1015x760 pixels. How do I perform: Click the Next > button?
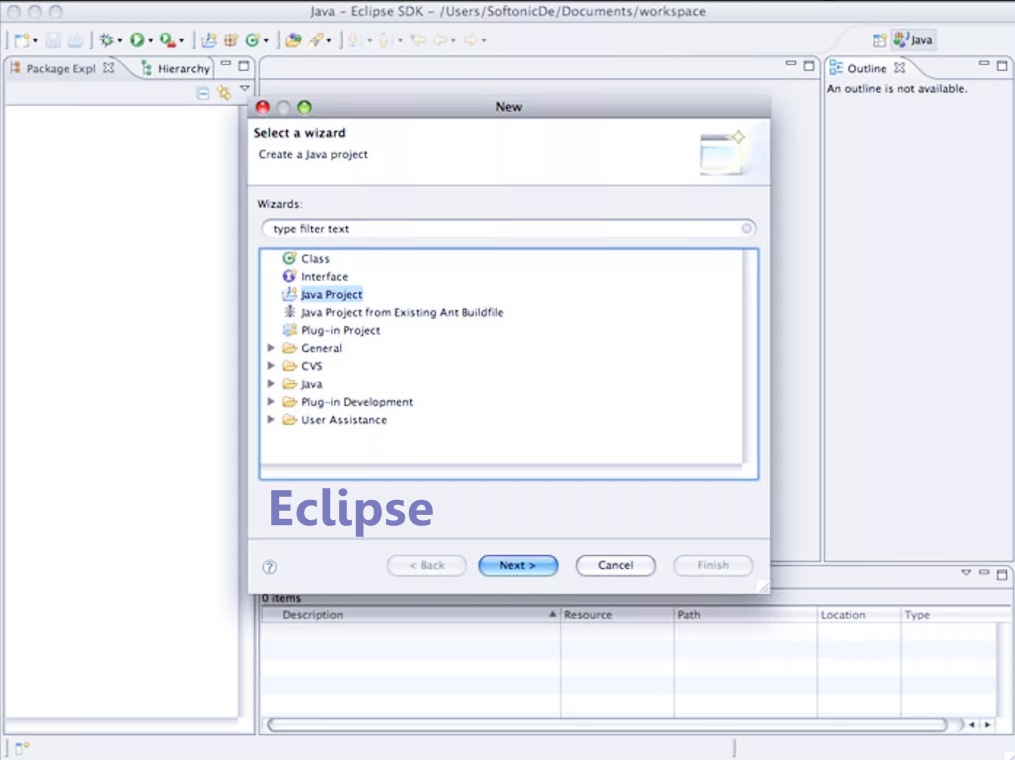tap(518, 565)
